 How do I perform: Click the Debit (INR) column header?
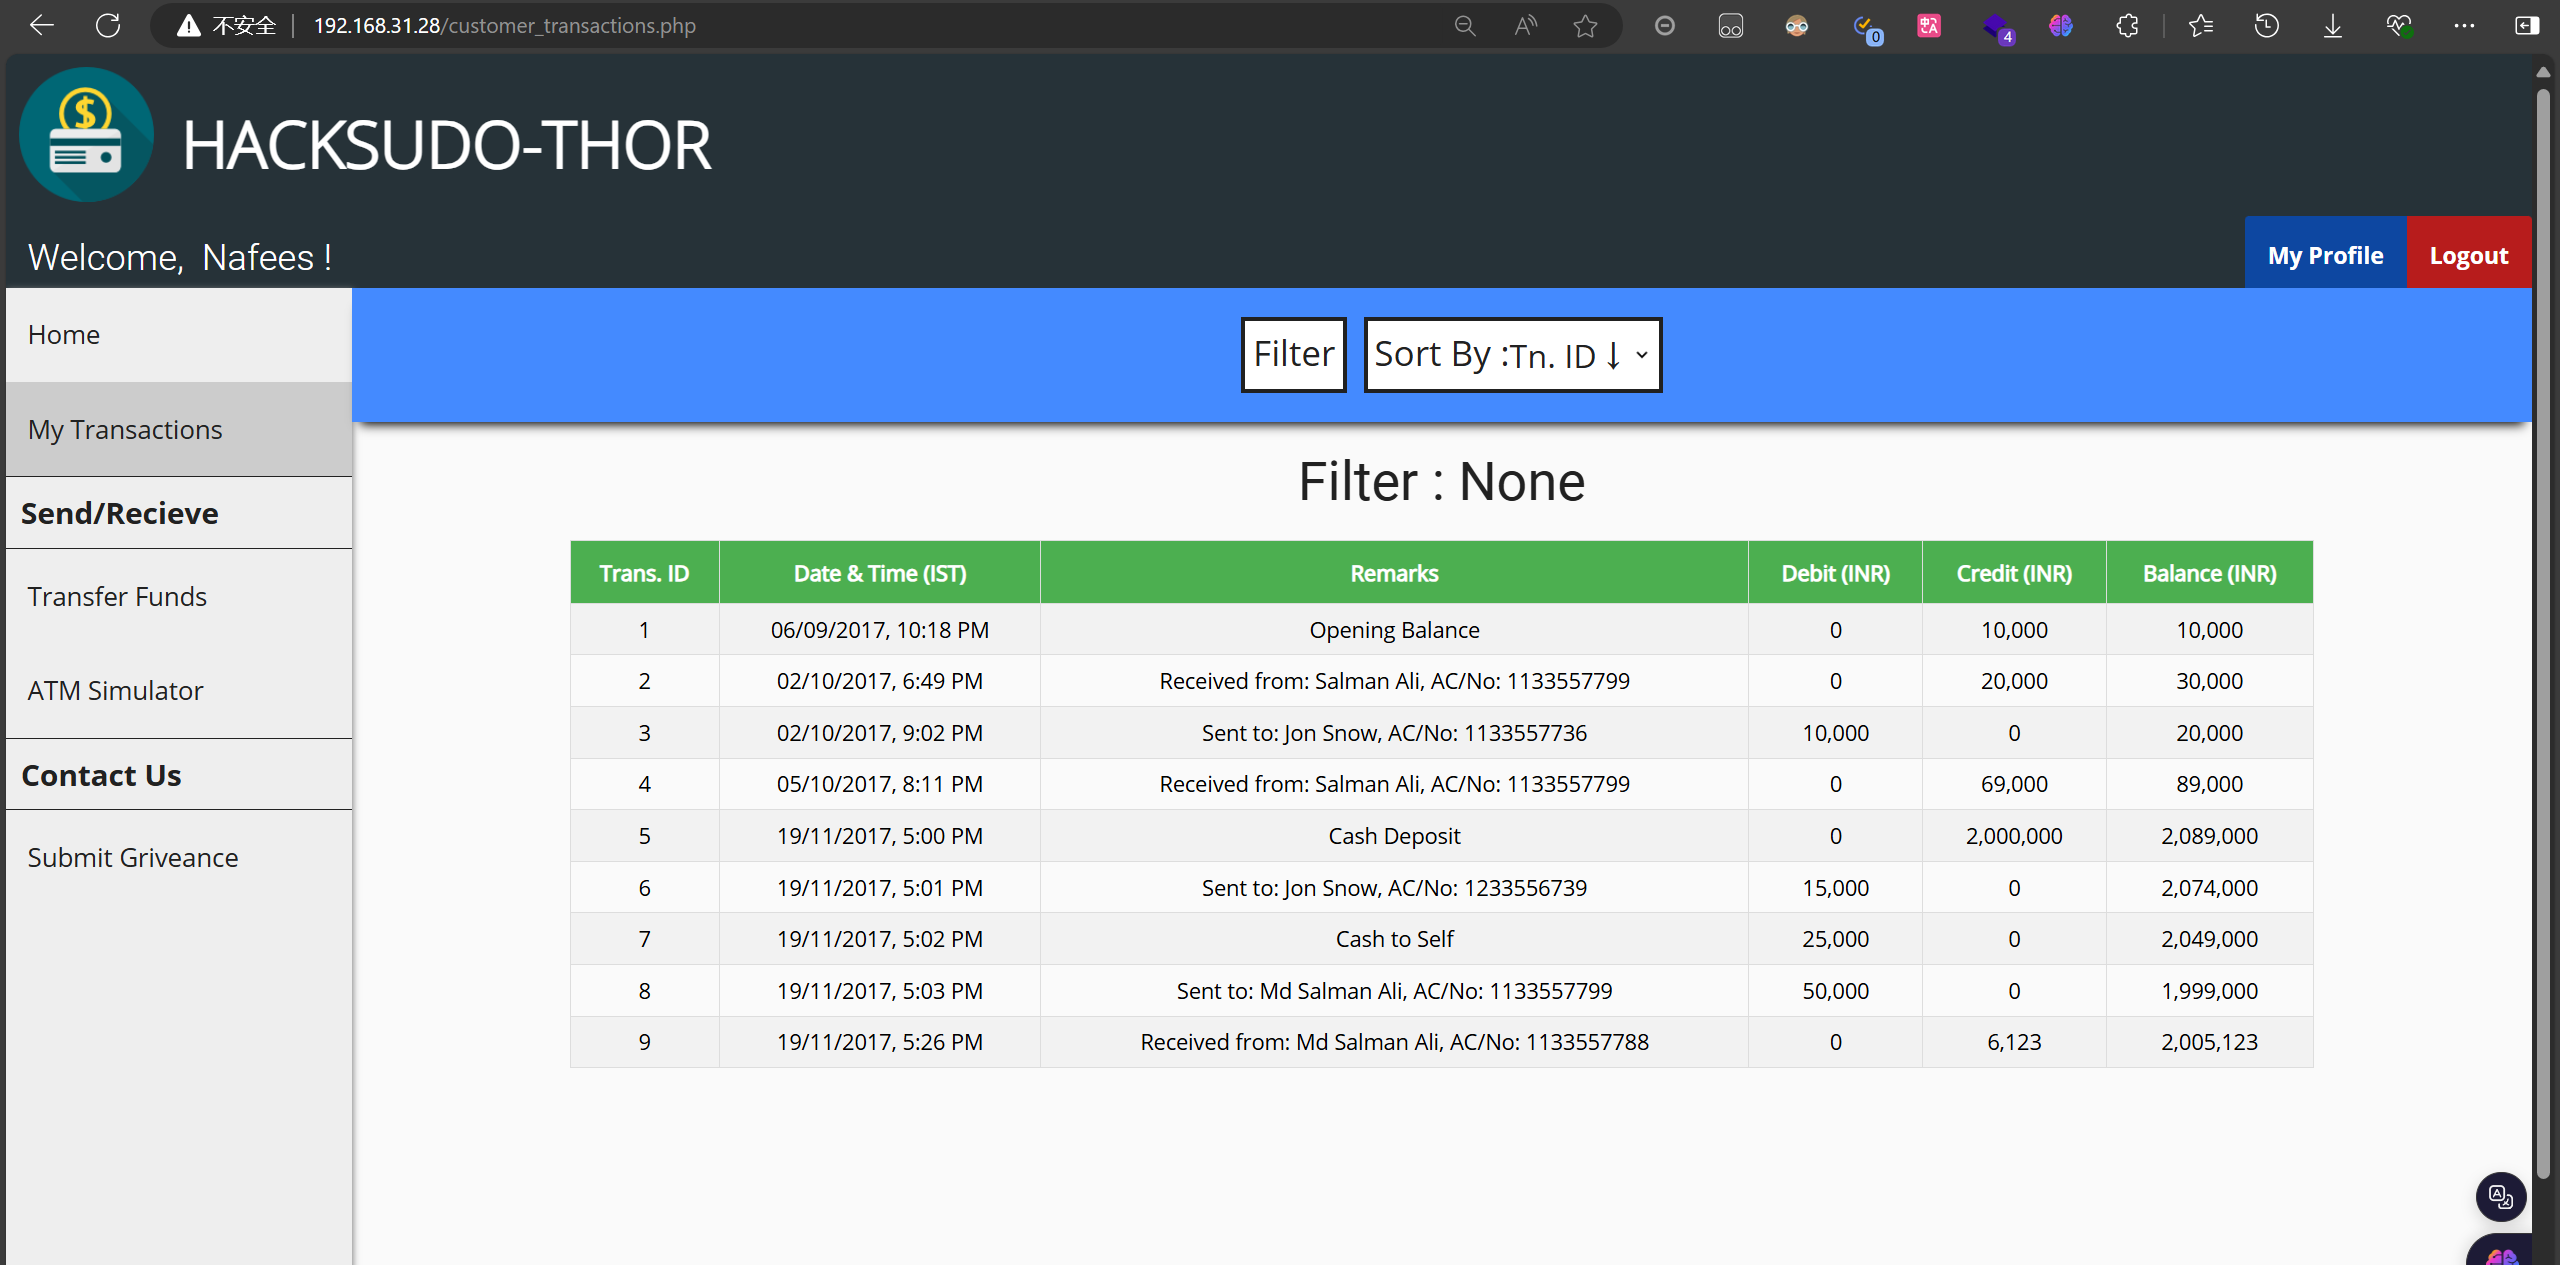pos(1836,573)
